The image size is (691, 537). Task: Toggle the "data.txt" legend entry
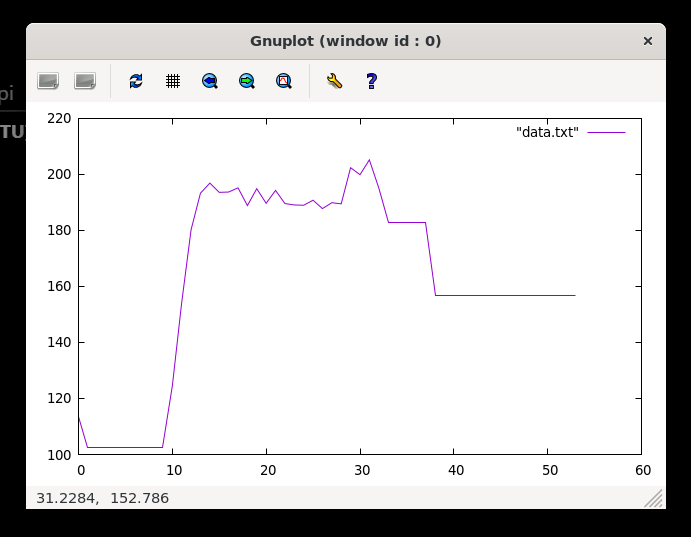pyautogui.click(x=547, y=132)
